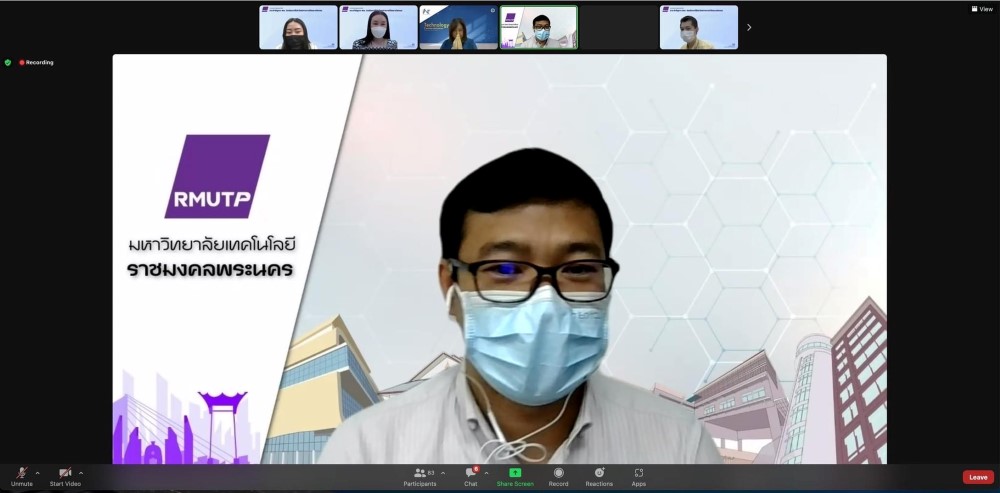Select the blank black participant thumbnail

coord(619,27)
